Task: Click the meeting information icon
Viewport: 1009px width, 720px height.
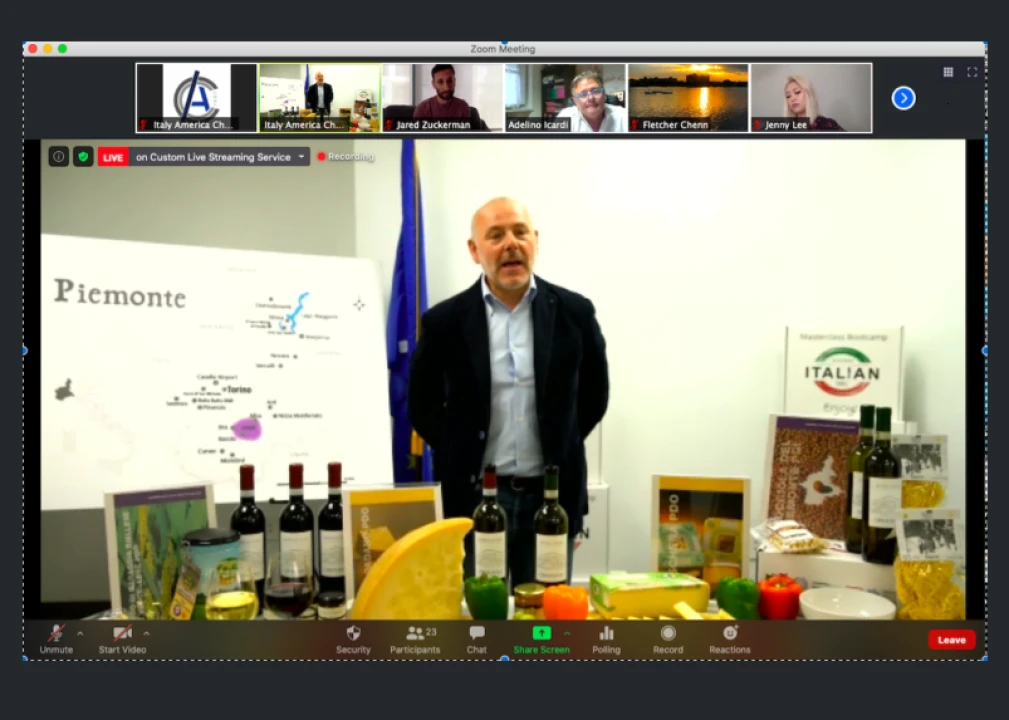Action: (x=59, y=157)
